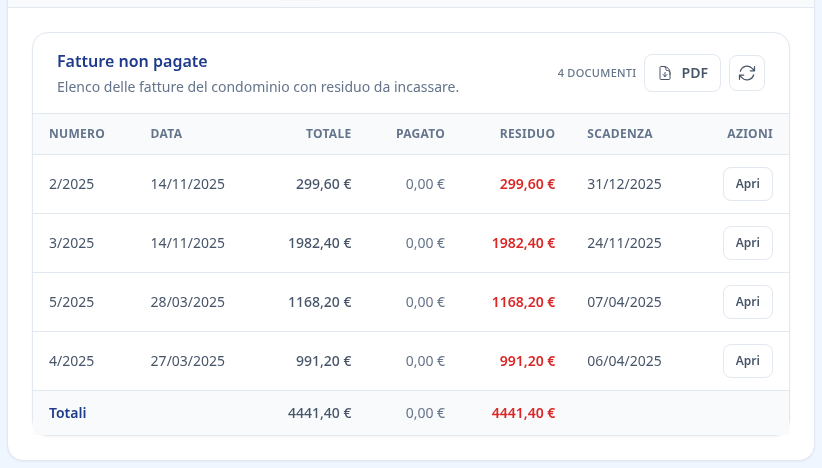
Task: Export unpaid invoices with the PDF button
Action: [682, 73]
